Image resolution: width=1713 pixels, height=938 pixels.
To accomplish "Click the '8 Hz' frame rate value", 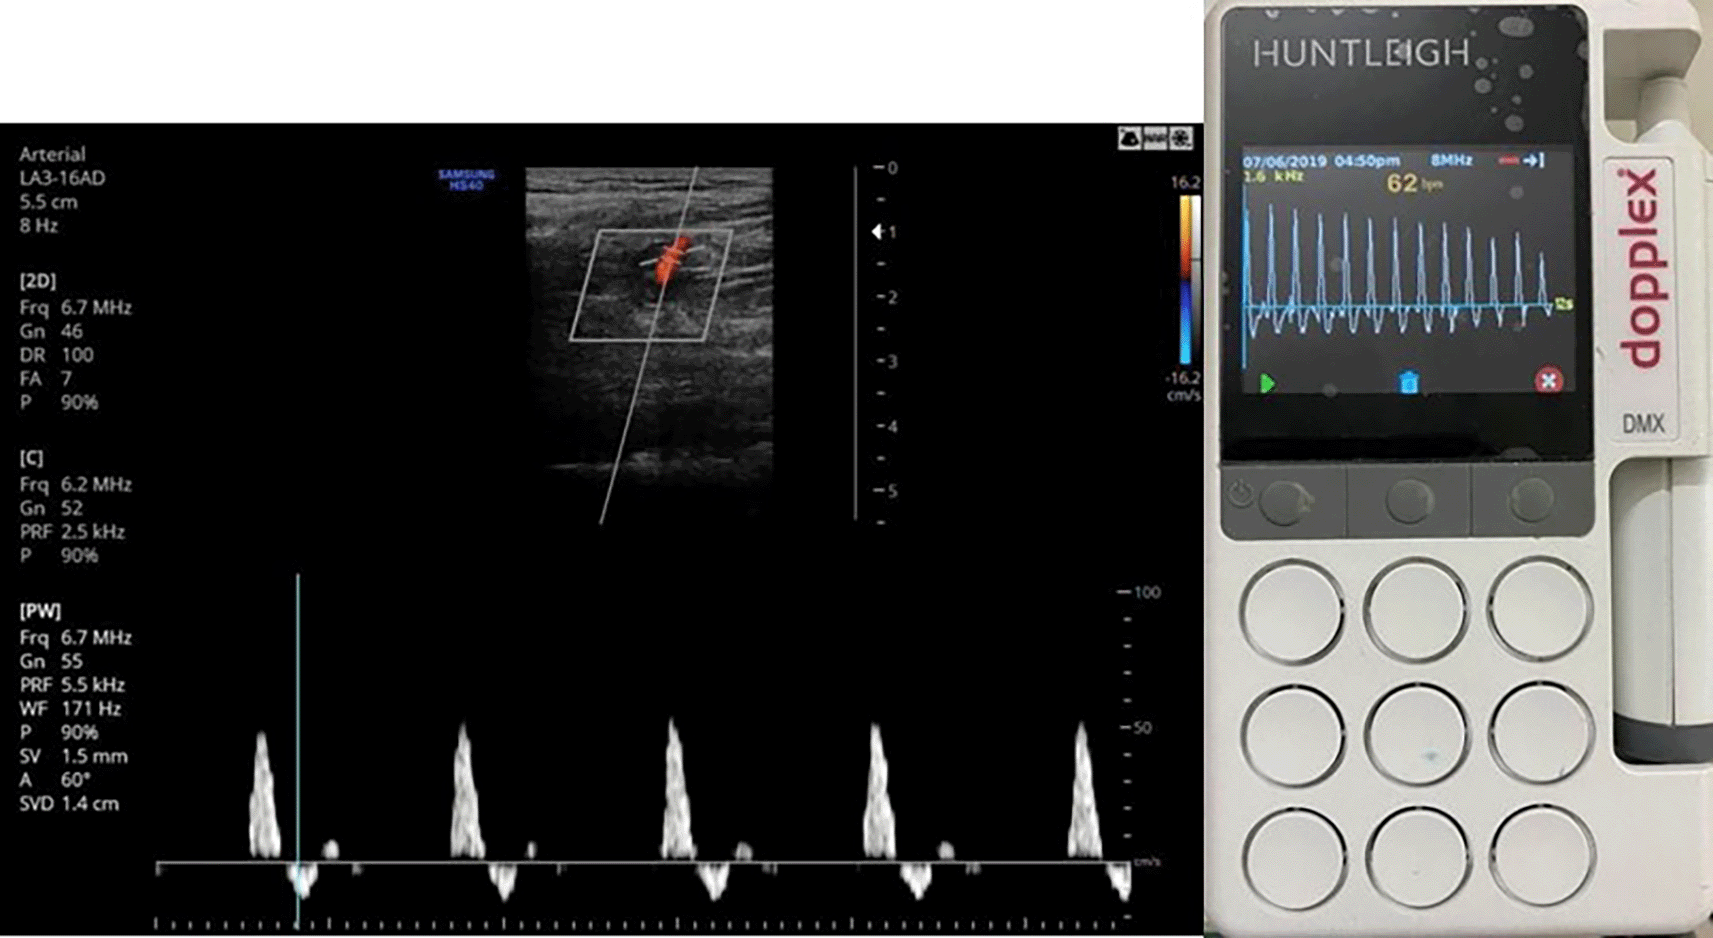I will [38, 226].
